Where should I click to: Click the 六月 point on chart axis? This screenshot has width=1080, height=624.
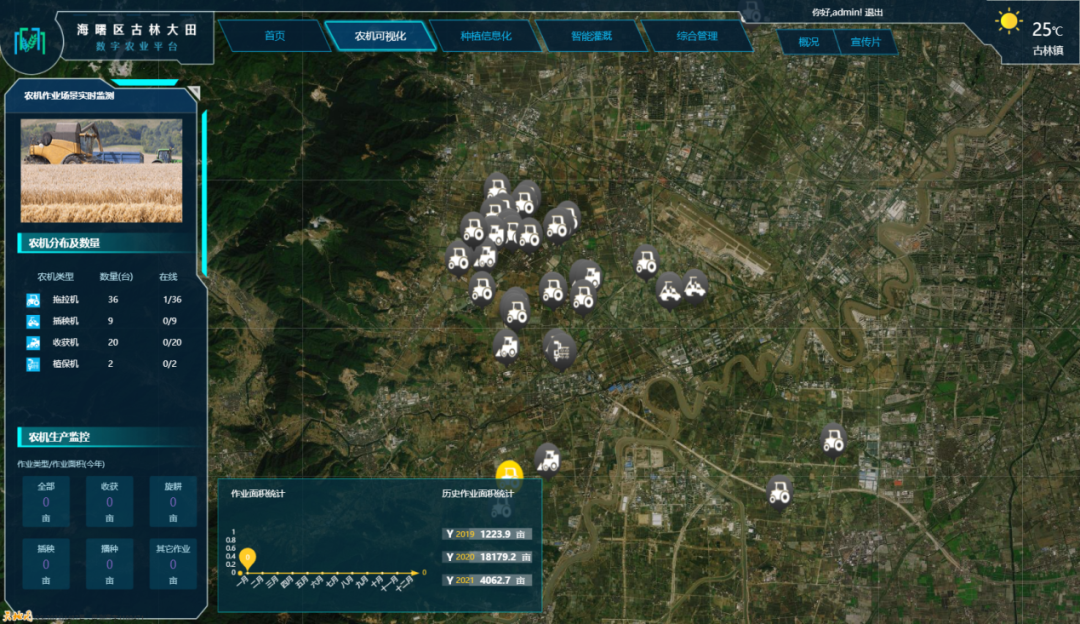[322, 572]
